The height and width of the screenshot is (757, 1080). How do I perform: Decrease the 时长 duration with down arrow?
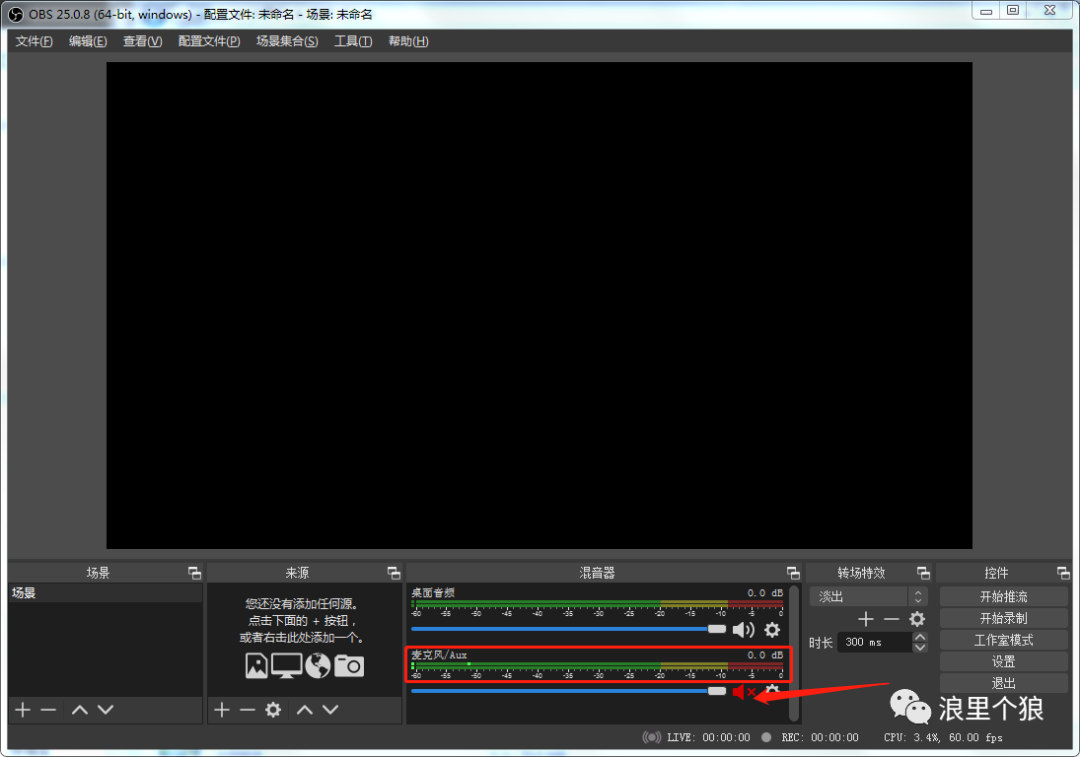(x=920, y=647)
